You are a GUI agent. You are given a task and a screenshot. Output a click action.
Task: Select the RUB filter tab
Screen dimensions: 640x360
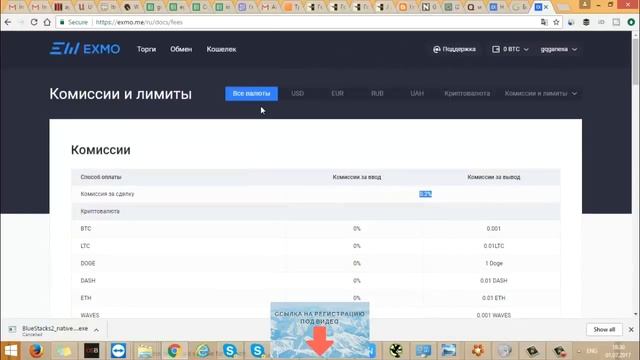point(377,93)
